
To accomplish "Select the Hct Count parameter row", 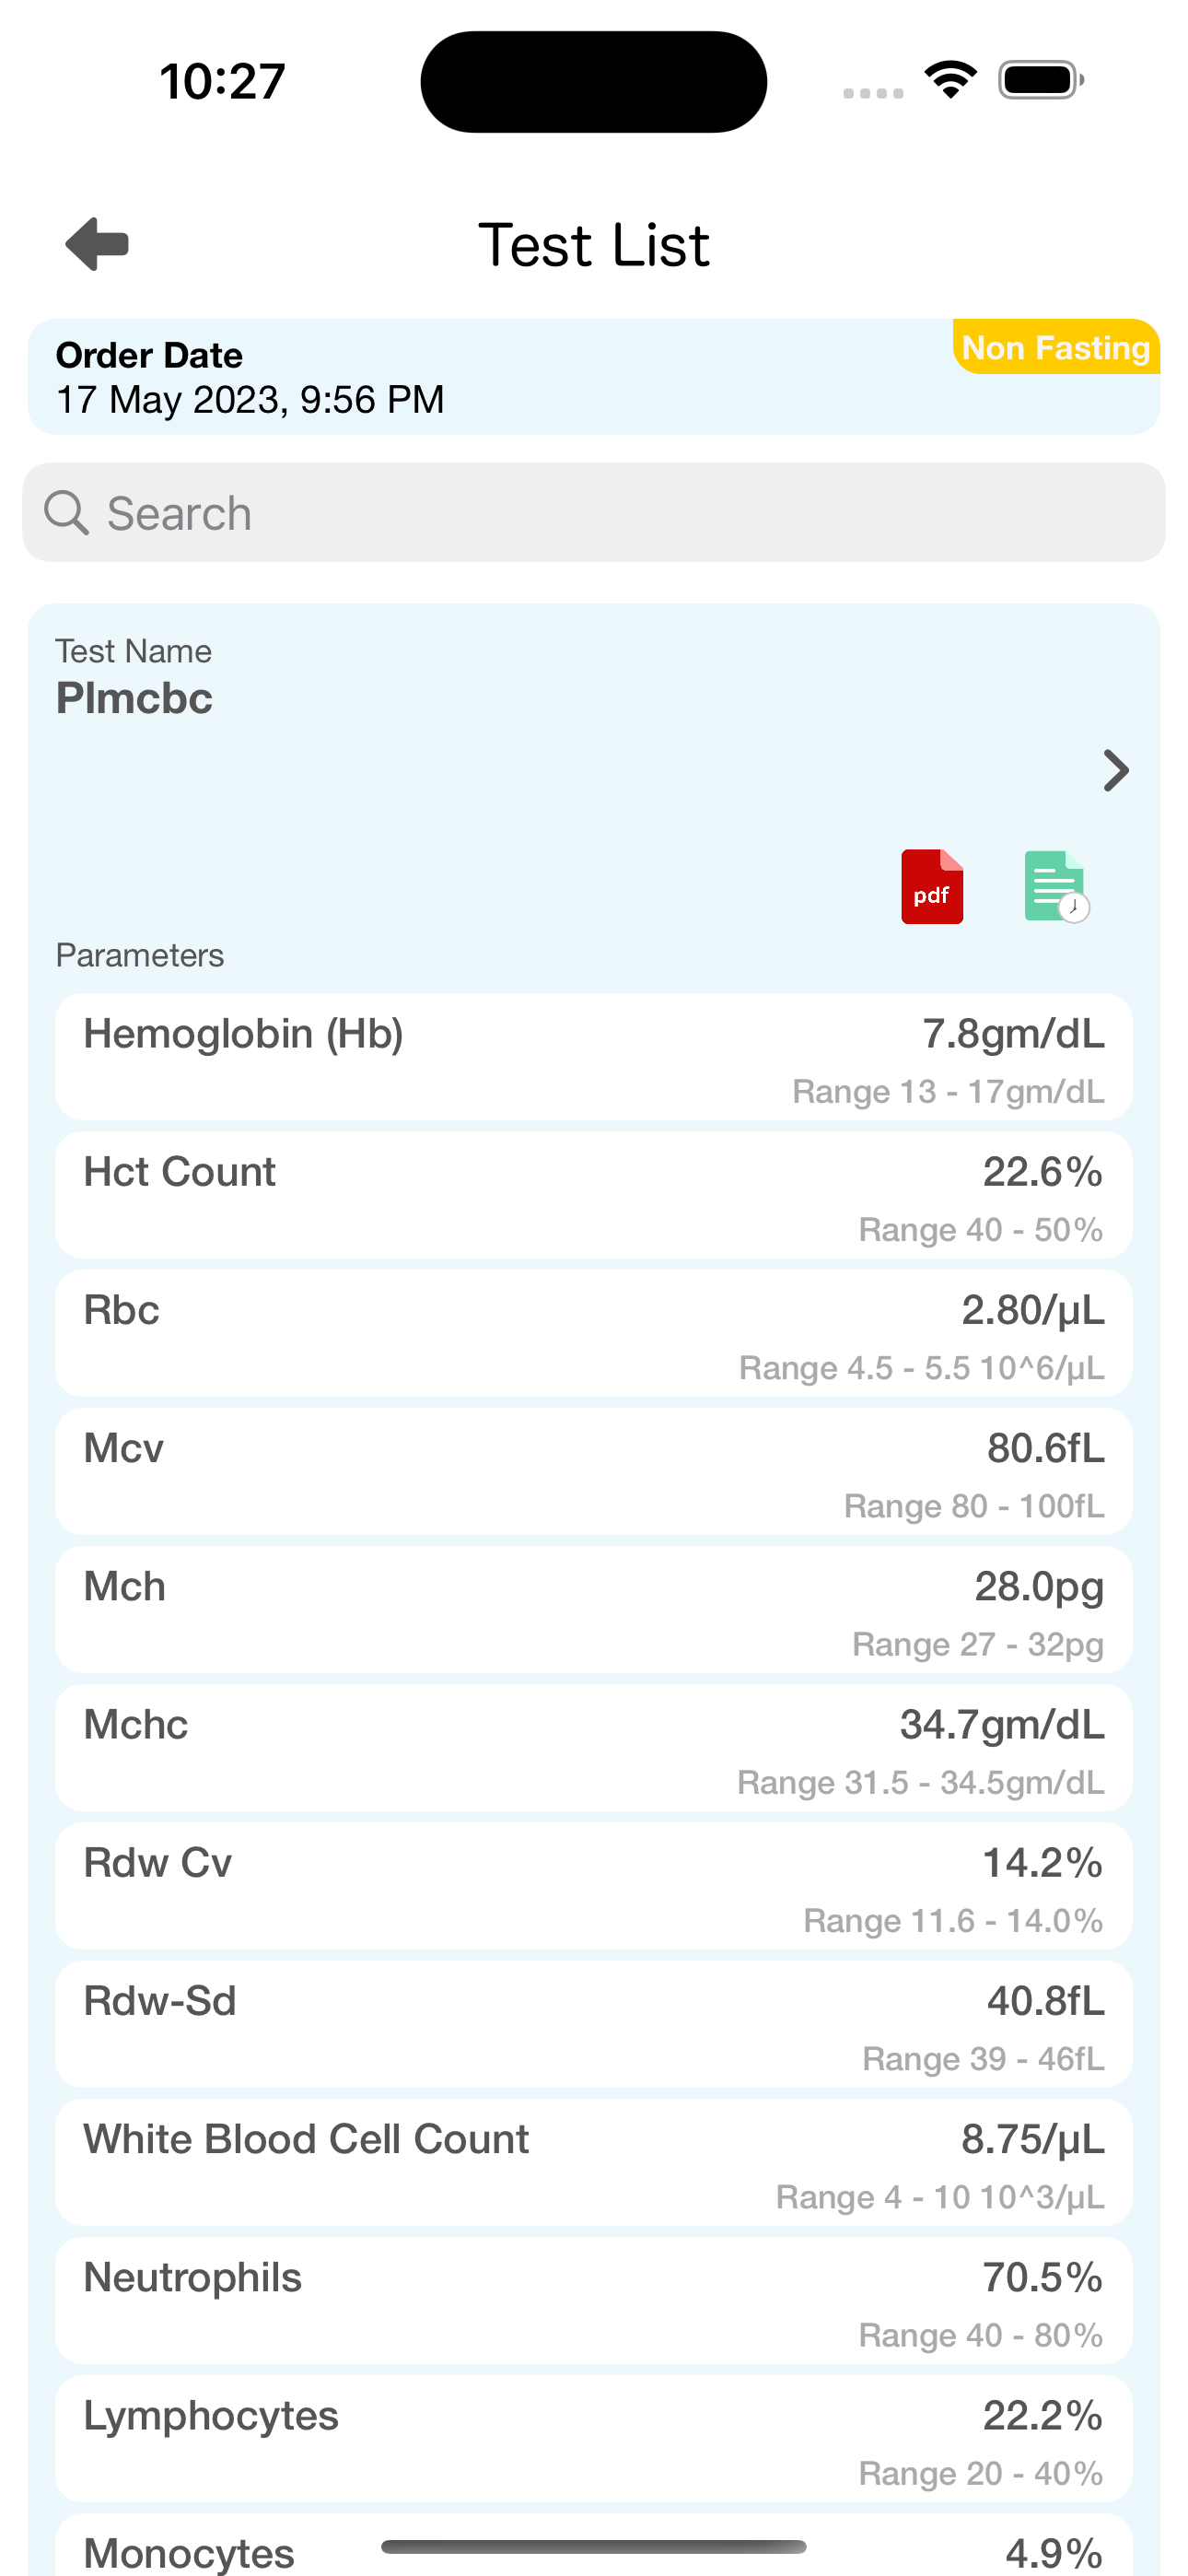I will coord(594,1195).
